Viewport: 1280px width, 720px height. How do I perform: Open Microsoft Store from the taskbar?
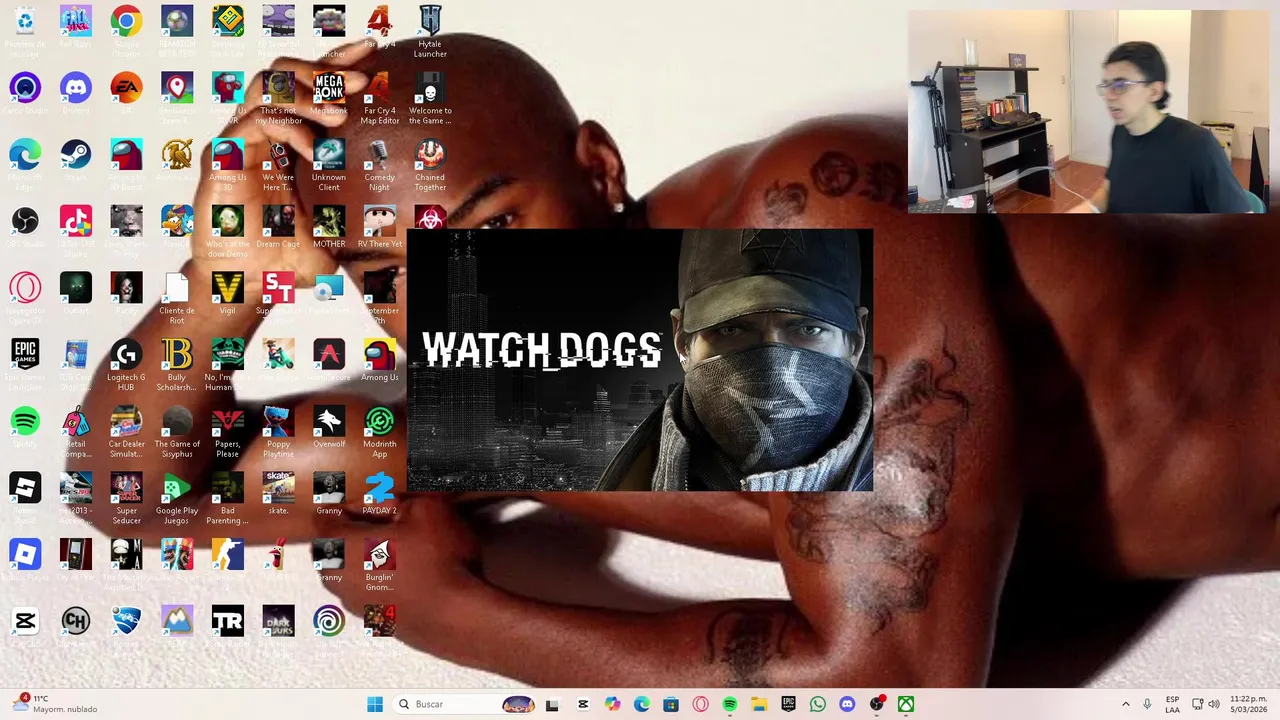tap(671, 704)
